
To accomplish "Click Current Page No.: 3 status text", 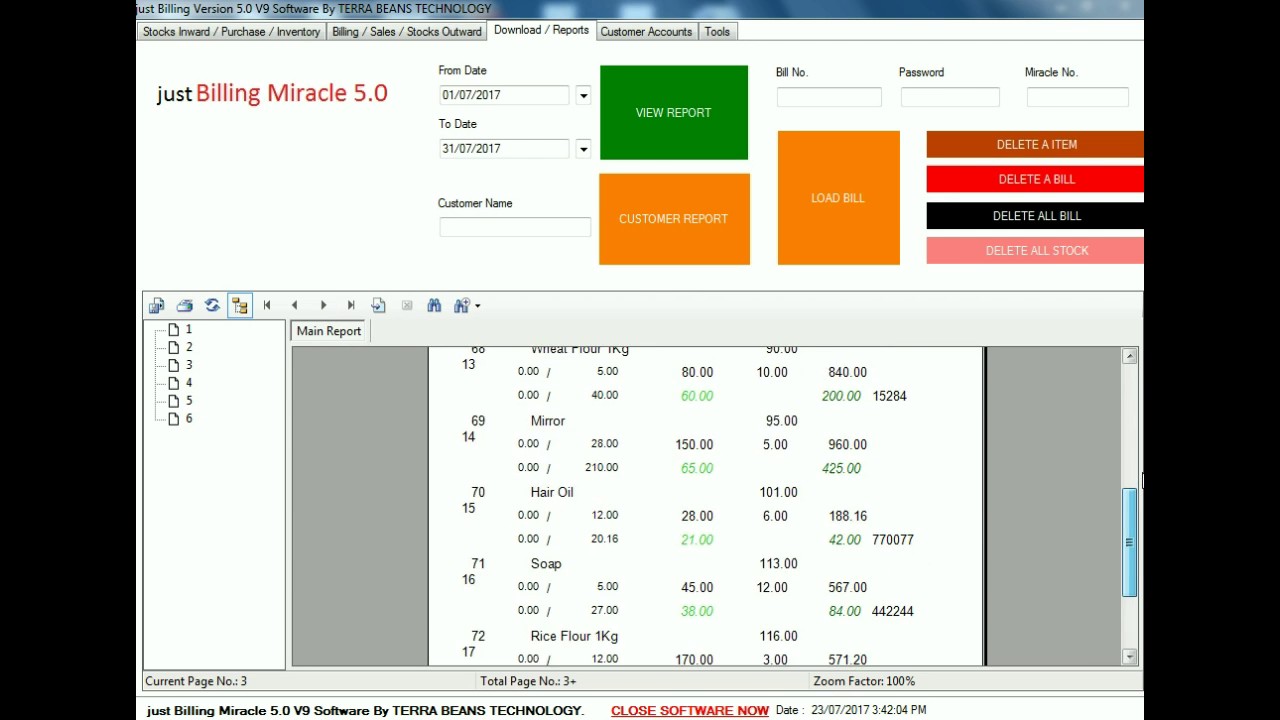I will pyautogui.click(x=196, y=681).
